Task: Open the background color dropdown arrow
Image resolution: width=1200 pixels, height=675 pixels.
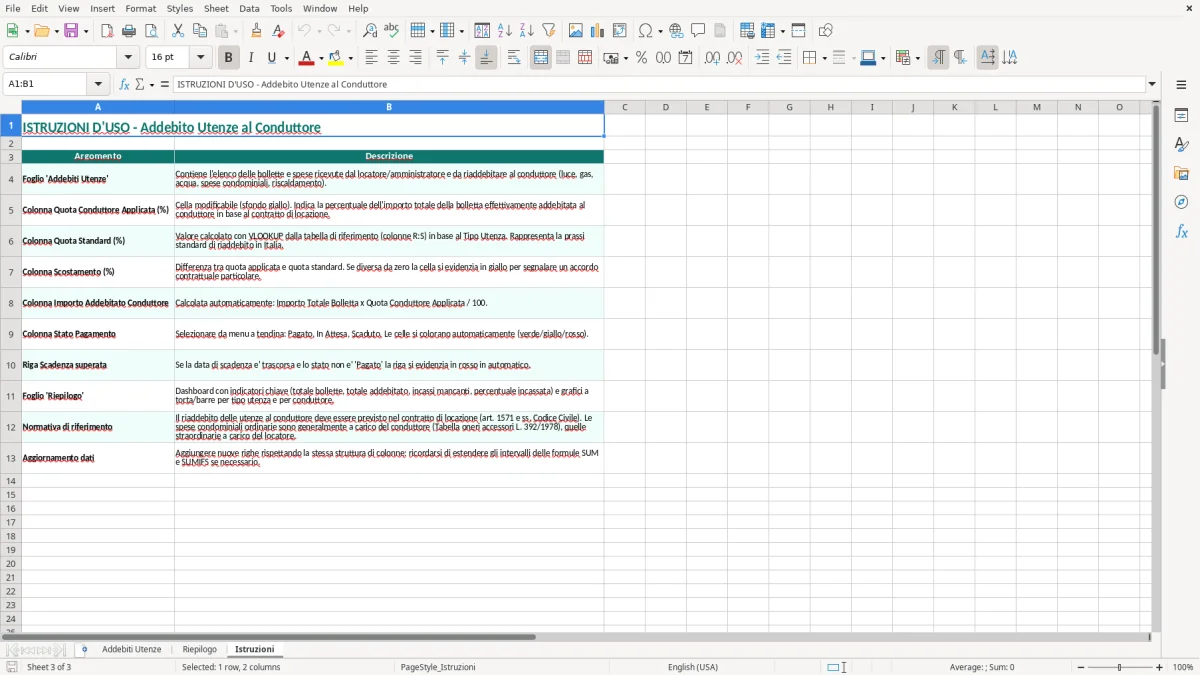Action: click(x=351, y=58)
